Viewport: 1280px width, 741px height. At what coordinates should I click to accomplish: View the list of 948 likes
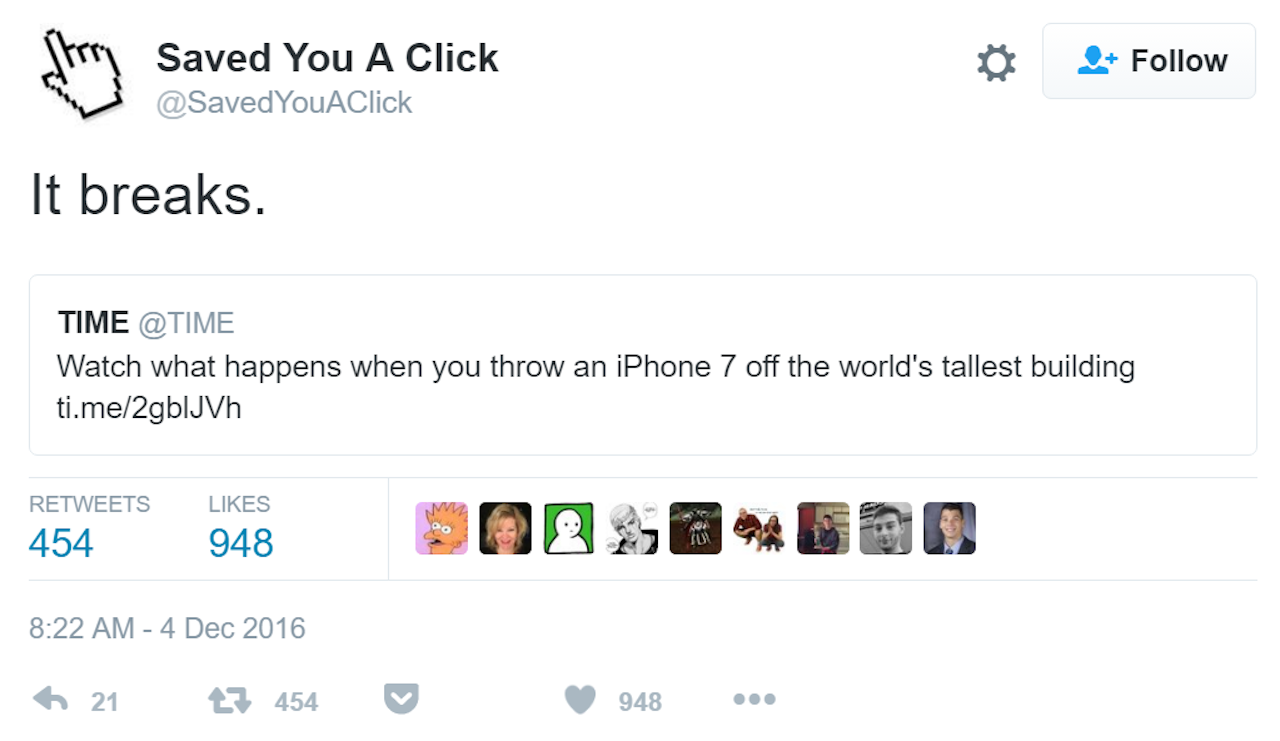coord(241,543)
